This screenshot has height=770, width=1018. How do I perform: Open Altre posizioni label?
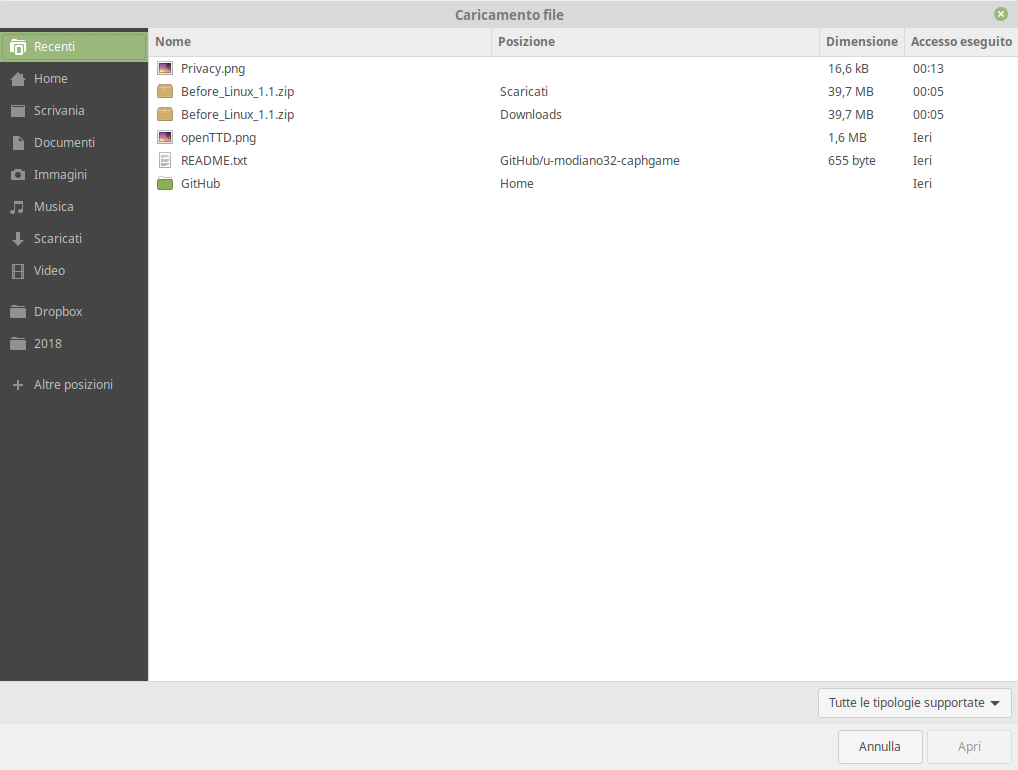(73, 384)
